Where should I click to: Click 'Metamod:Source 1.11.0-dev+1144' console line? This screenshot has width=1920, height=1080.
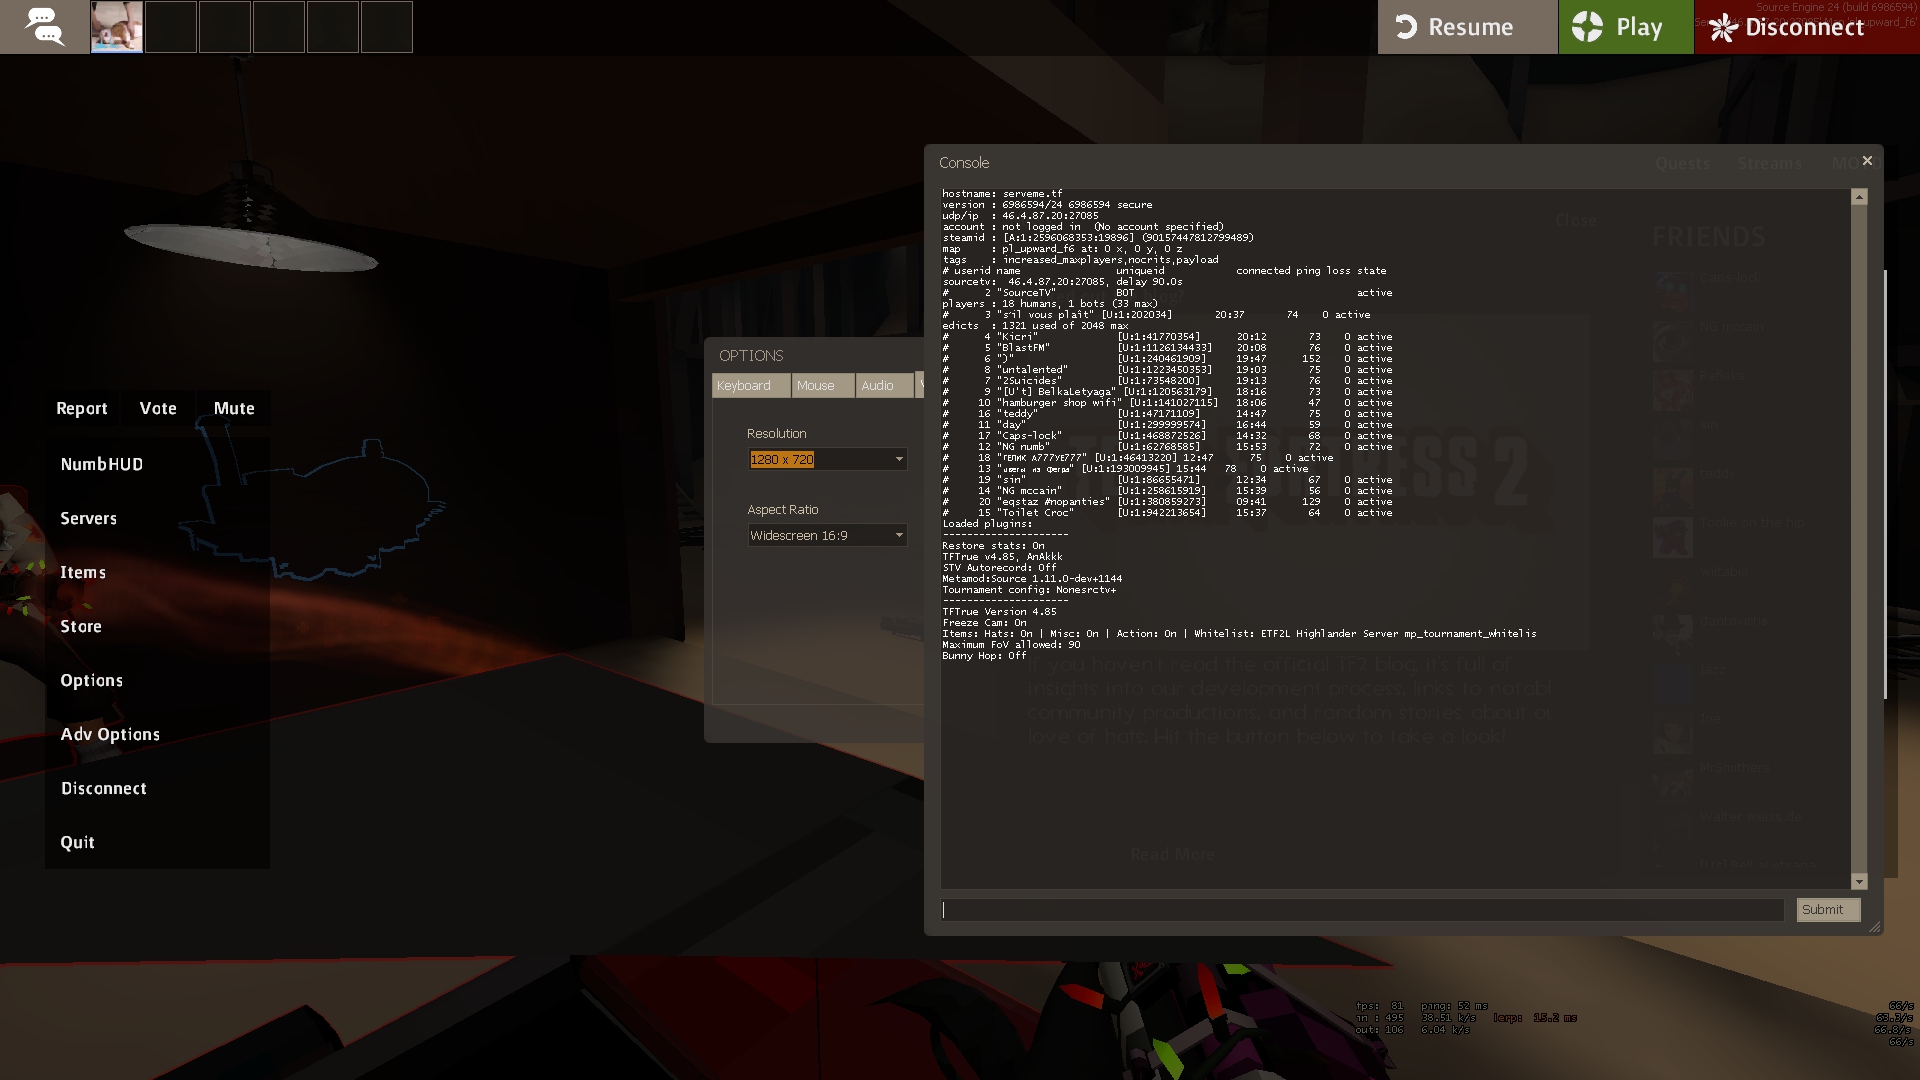(x=1032, y=578)
